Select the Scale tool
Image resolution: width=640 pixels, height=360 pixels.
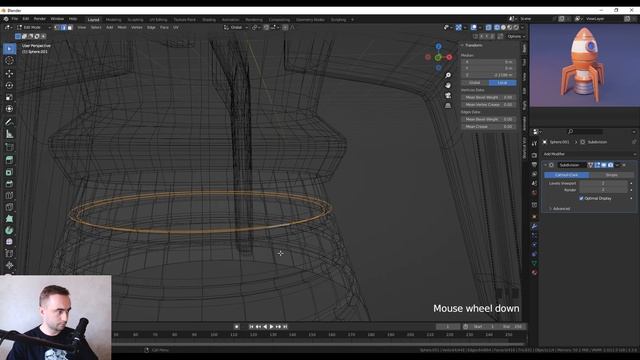[9, 97]
